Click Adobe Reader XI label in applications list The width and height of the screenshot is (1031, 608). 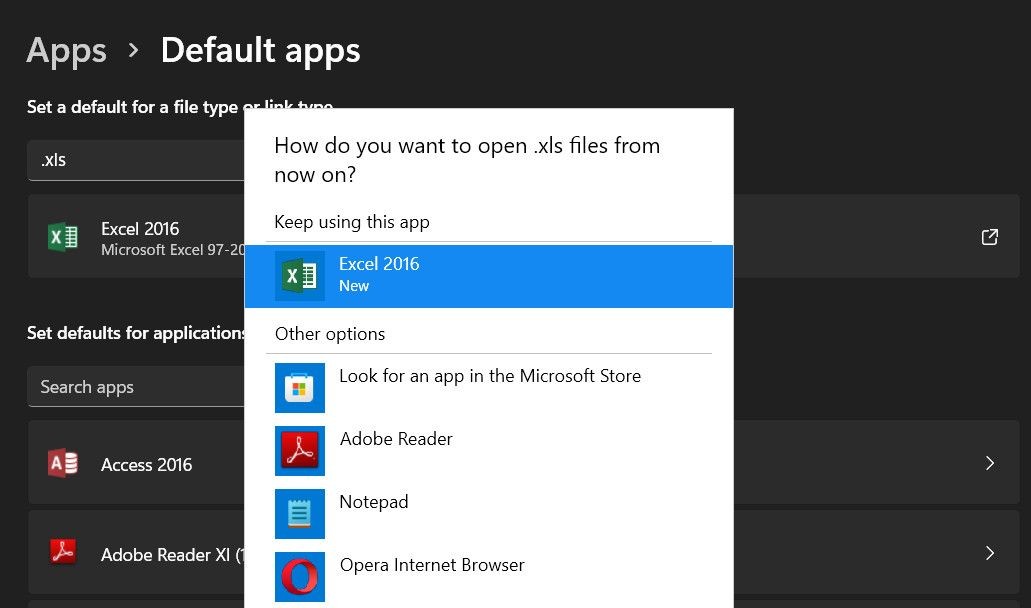click(172, 555)
